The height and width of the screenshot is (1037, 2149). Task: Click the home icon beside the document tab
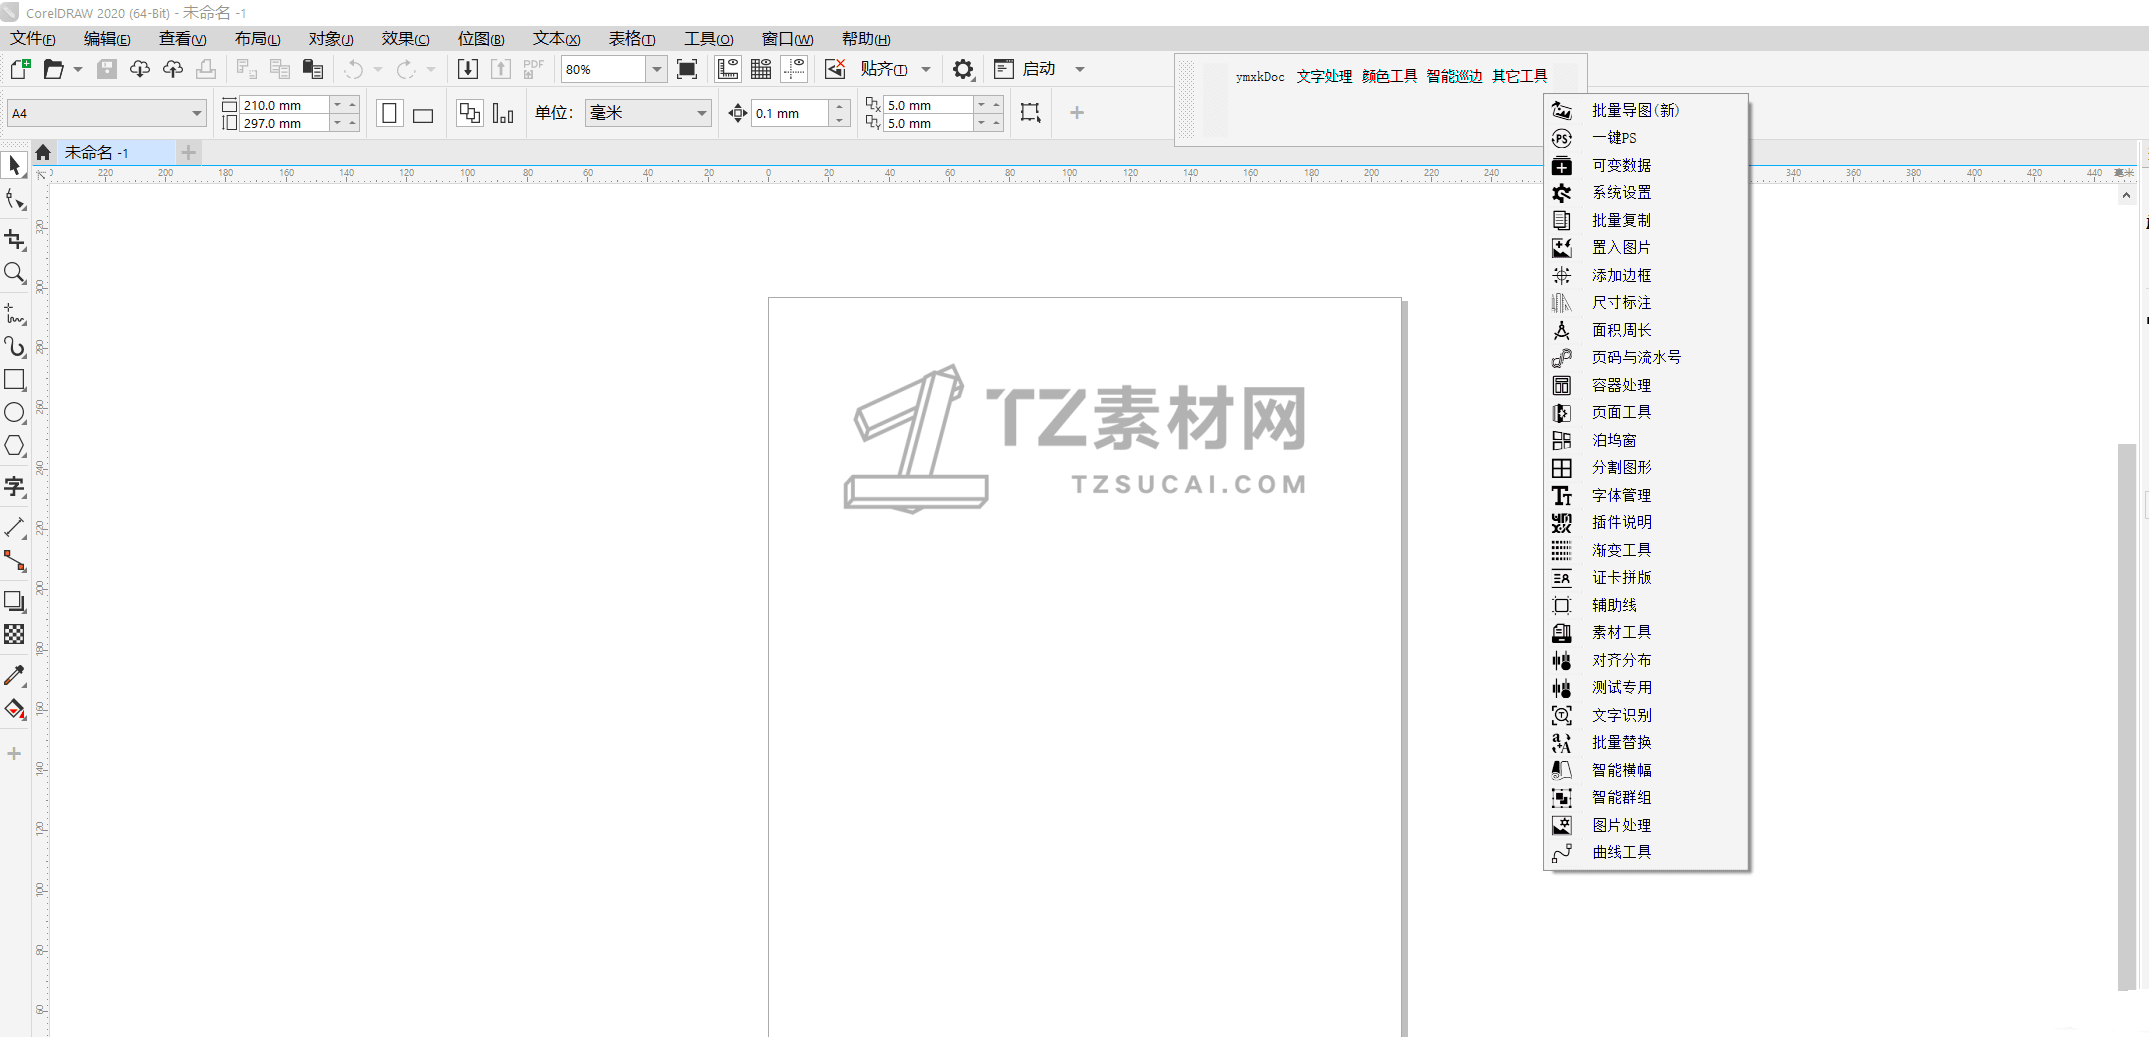[x=43, y=152]
